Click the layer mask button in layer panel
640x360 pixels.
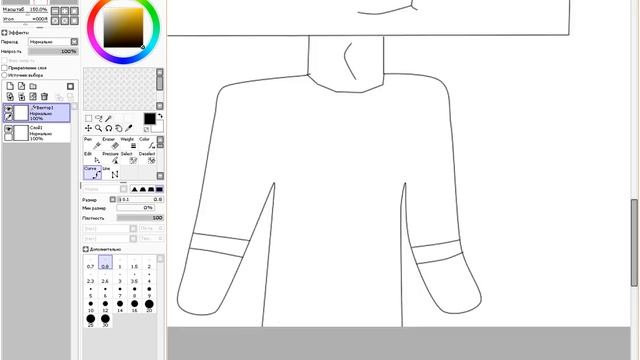pyautogui.click(x=70, y=86)
